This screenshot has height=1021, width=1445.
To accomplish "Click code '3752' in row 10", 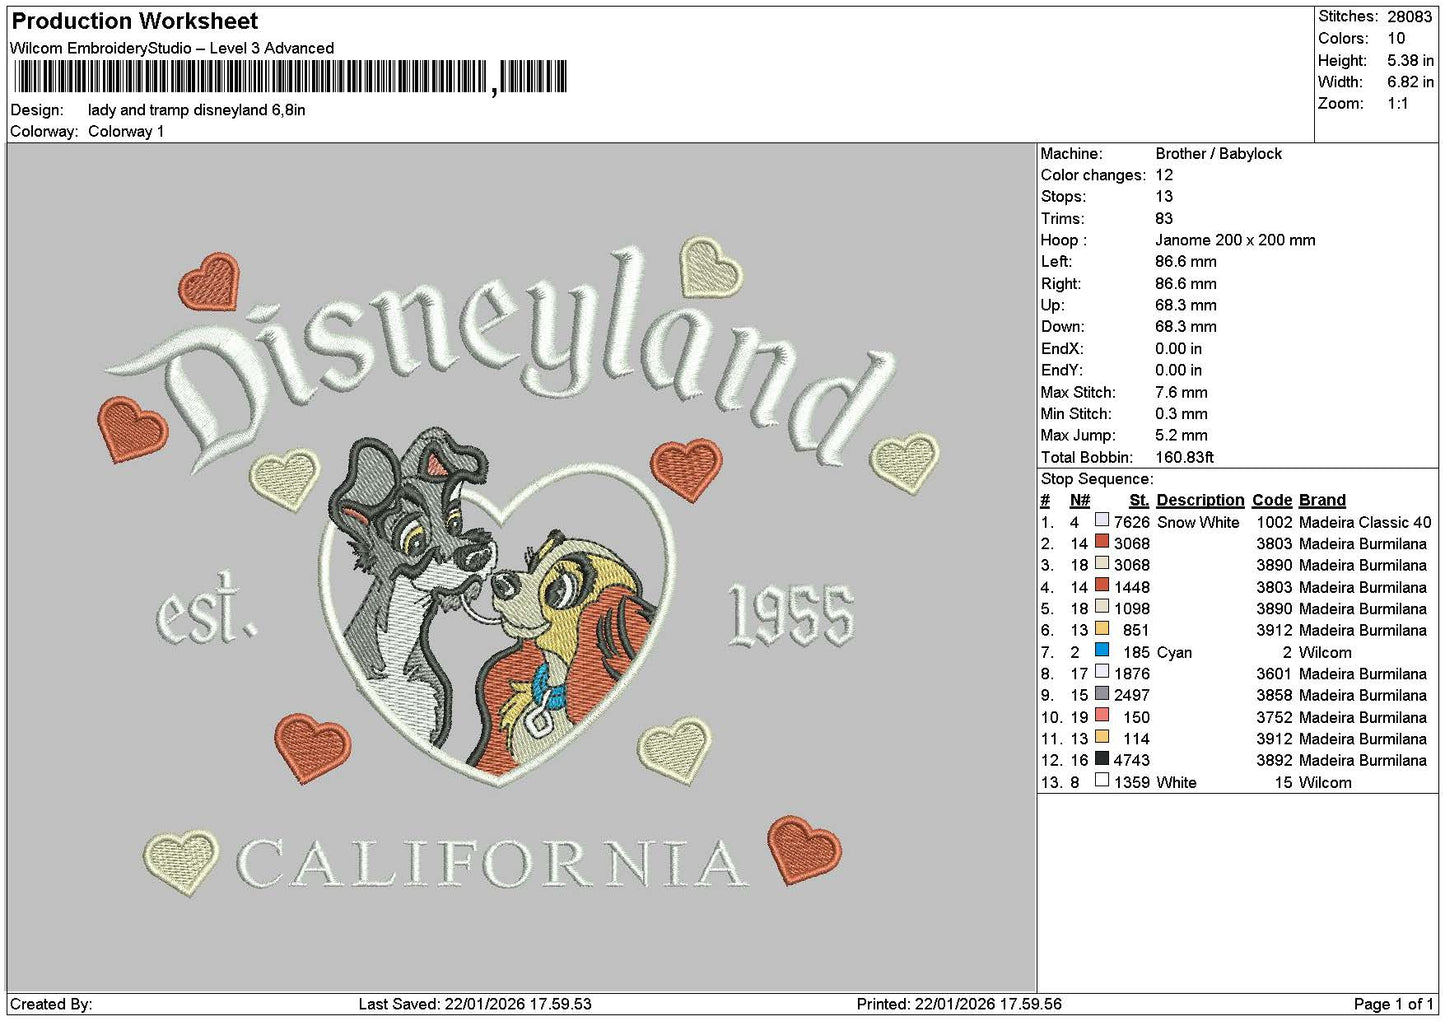I will (x=1274, y=717).
